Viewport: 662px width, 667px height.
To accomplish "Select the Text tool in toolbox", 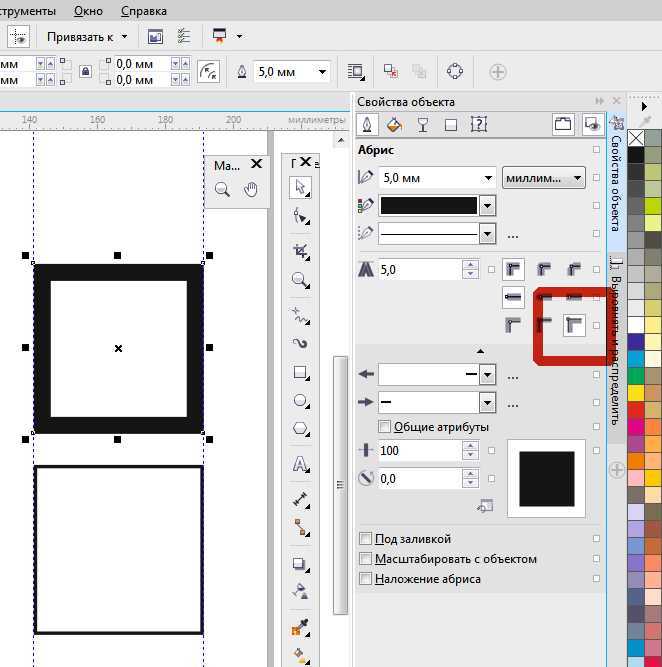I will tap(300, 464).
